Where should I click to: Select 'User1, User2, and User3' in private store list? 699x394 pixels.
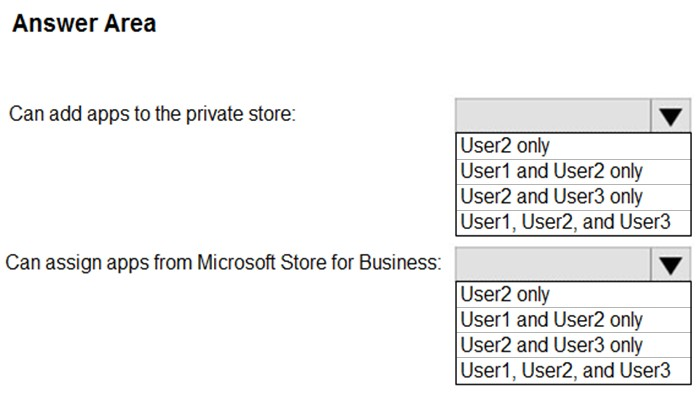(573, 222)
